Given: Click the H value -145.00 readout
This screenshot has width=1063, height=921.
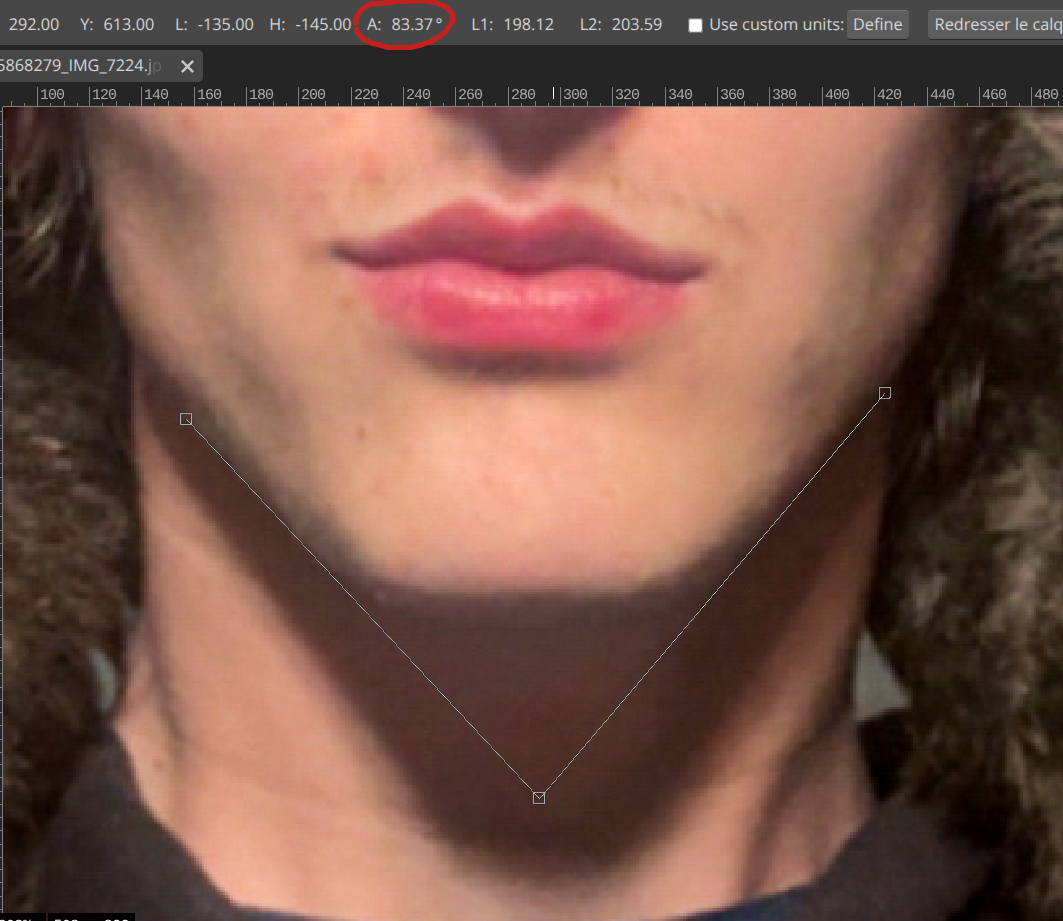Looking at the screenshot, I should tap(323, 24).
